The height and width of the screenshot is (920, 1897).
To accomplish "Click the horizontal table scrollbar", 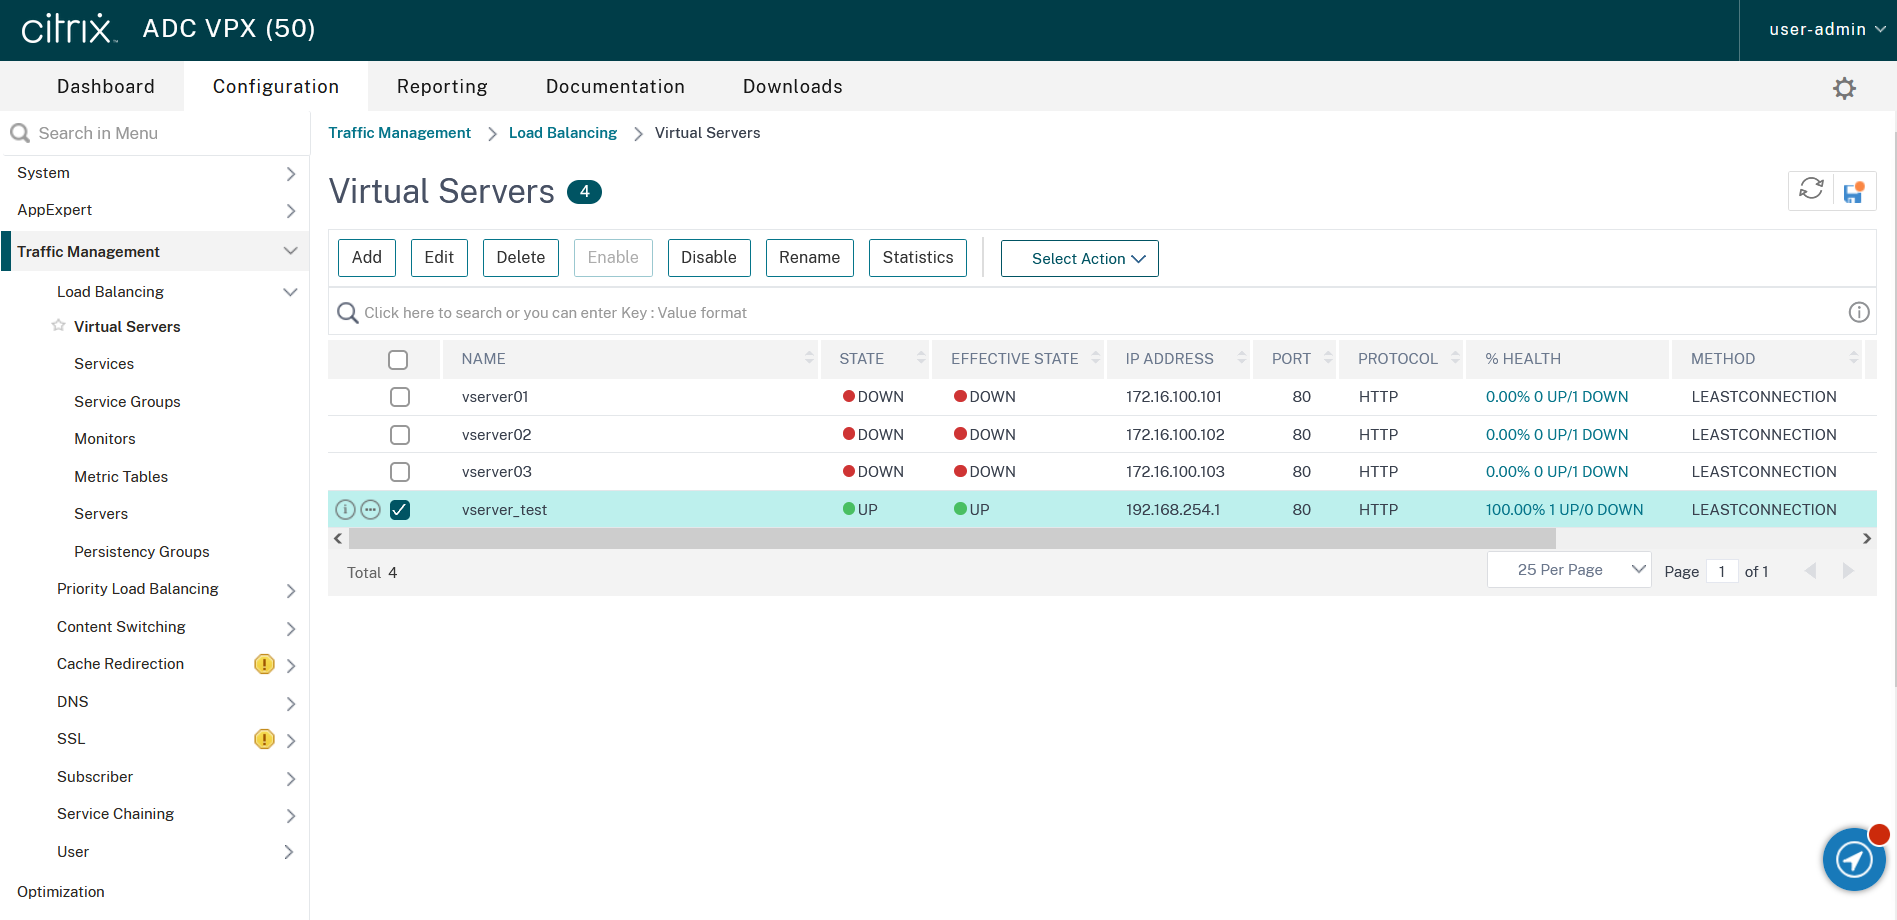I will [x=950, y=539].
